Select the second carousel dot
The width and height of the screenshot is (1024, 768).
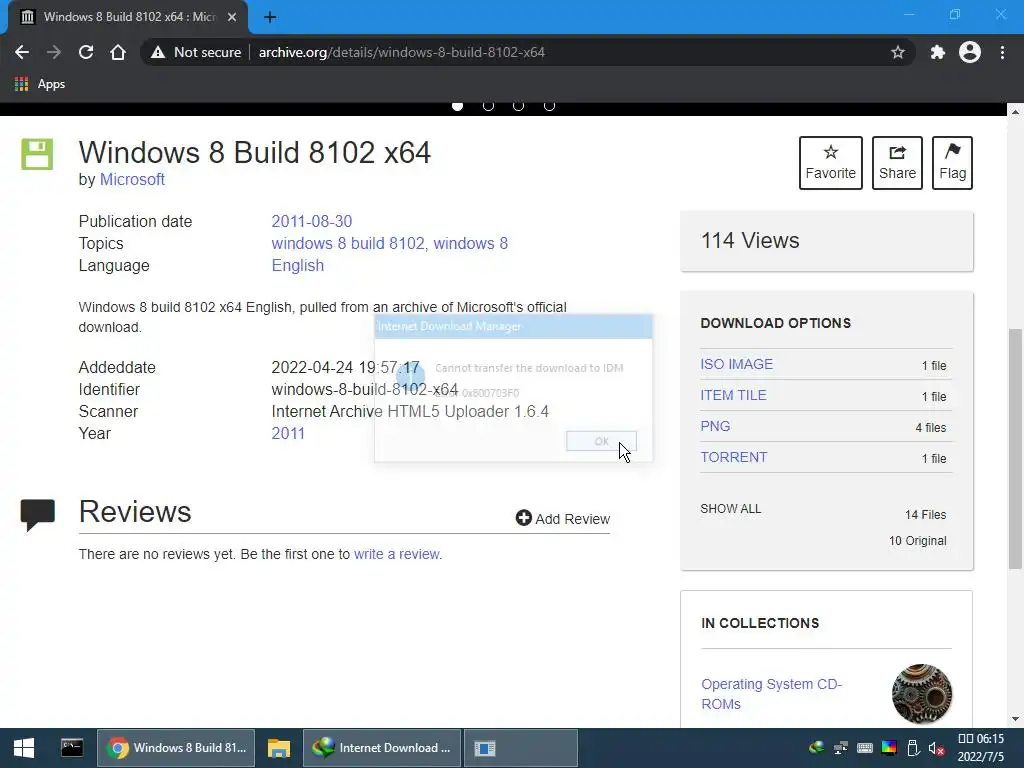pos(488,105)
